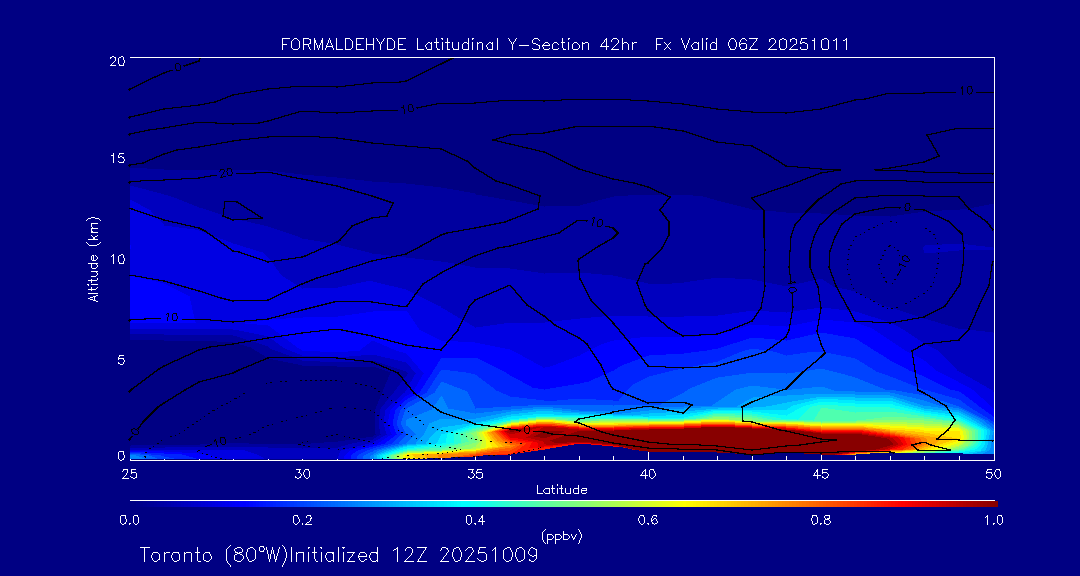1080x576 pixels.
Task: Click the Altitude (km) y-axis label
Action: tap(93, 259)
